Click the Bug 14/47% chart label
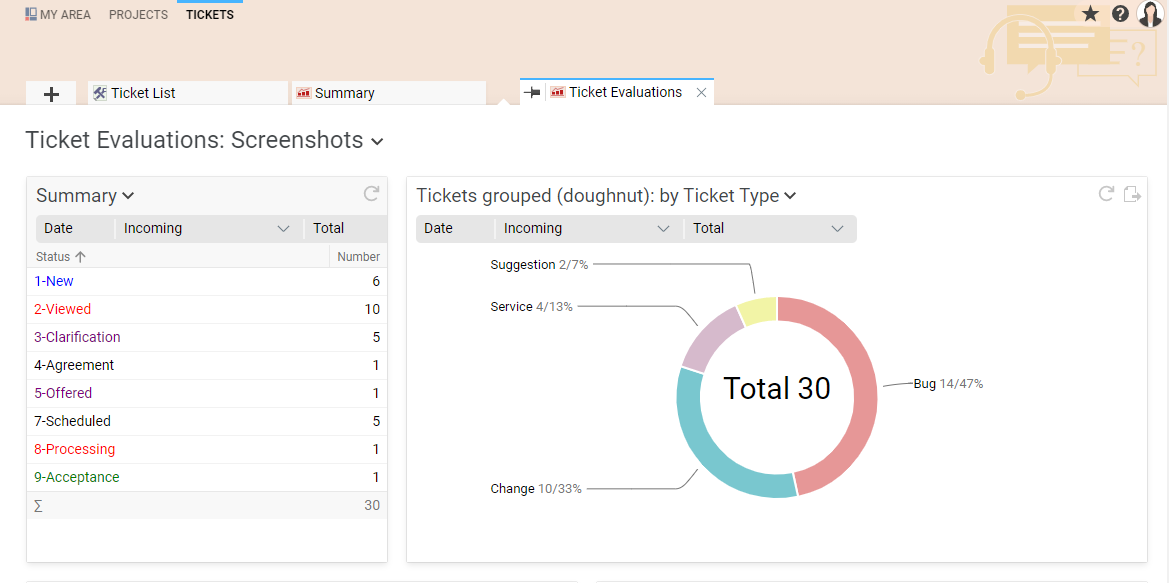The width and height of the screenshot is (1169, 583). coord(948,384)
